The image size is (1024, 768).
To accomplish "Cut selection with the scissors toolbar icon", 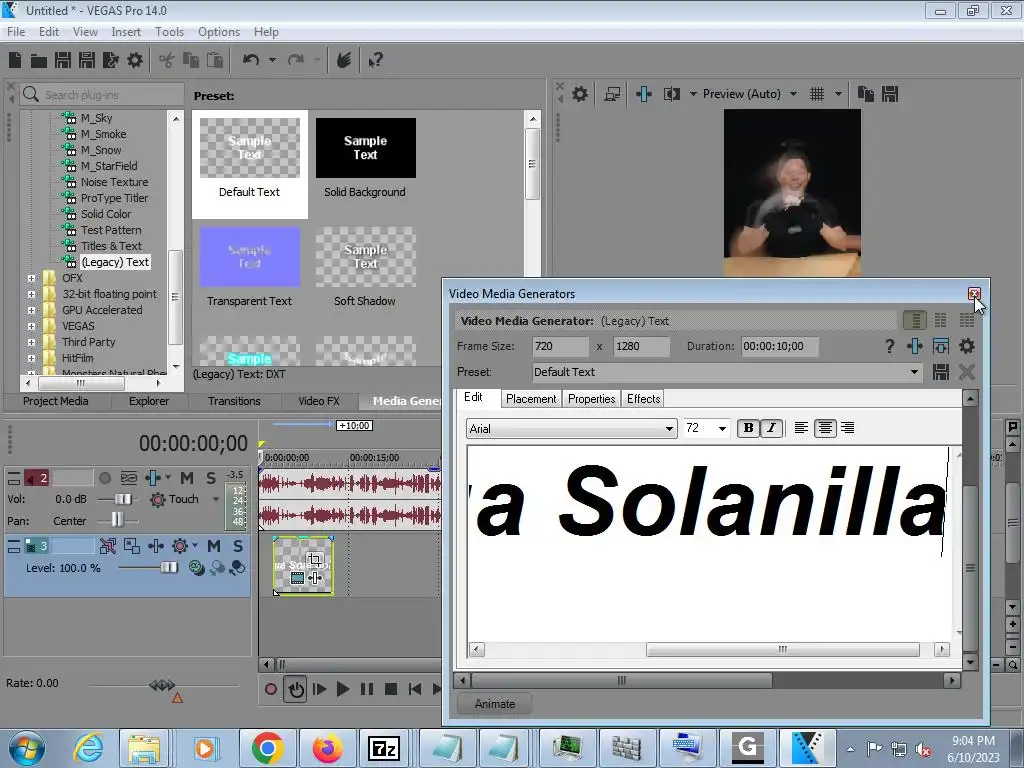I will (167, 61).
